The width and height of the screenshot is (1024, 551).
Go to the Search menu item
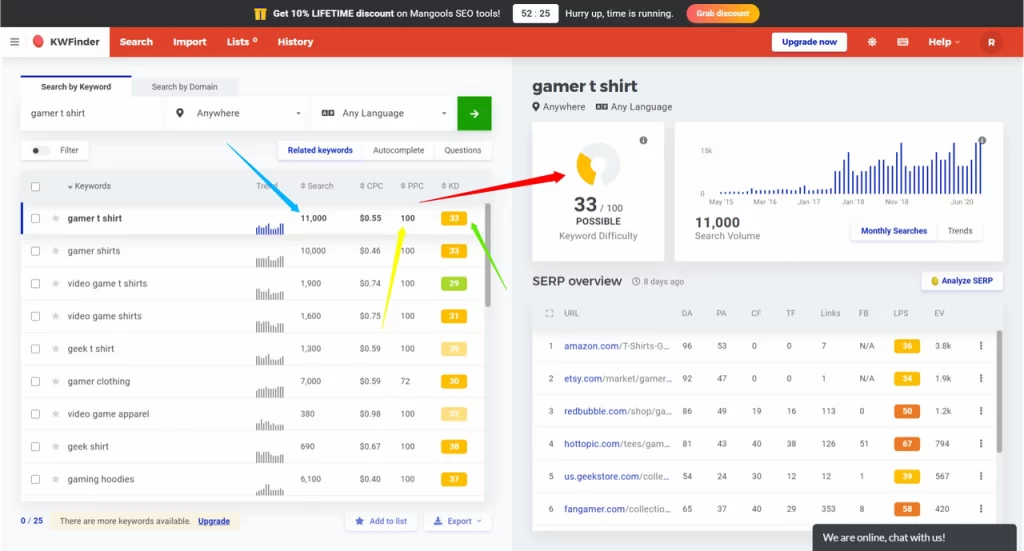pos(136,42)
